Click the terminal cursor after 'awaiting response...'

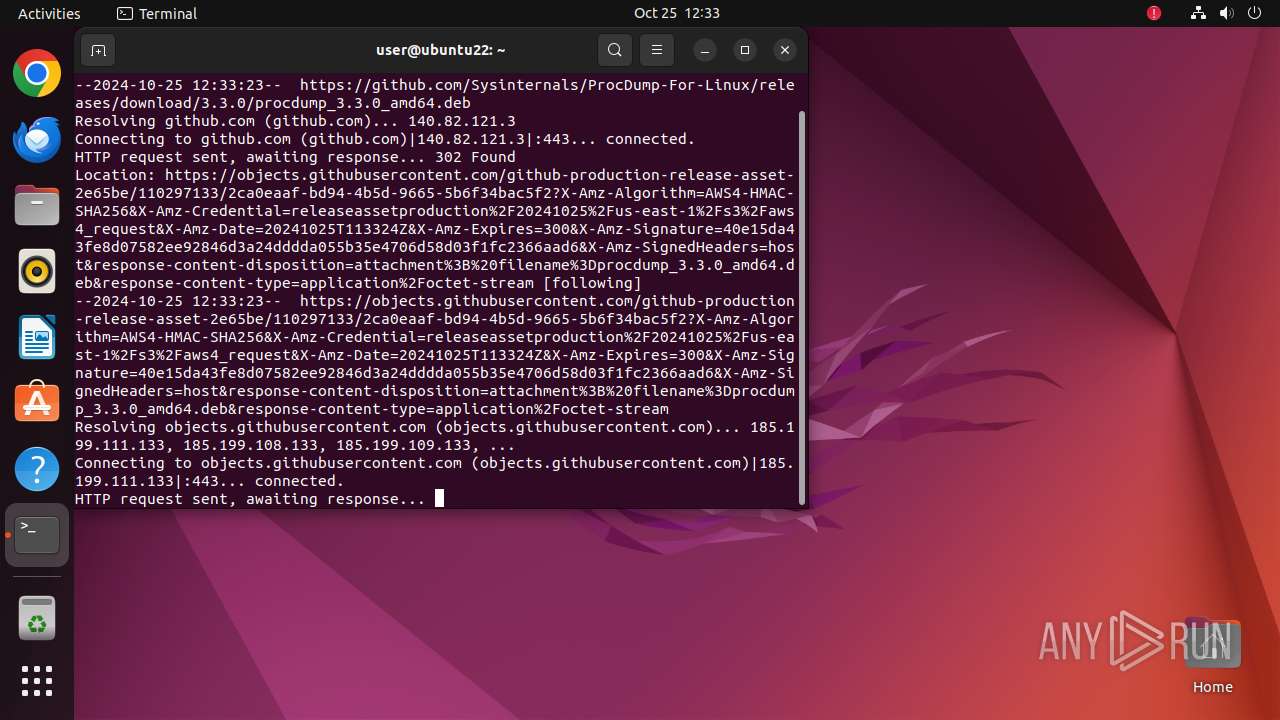[439, 498]
